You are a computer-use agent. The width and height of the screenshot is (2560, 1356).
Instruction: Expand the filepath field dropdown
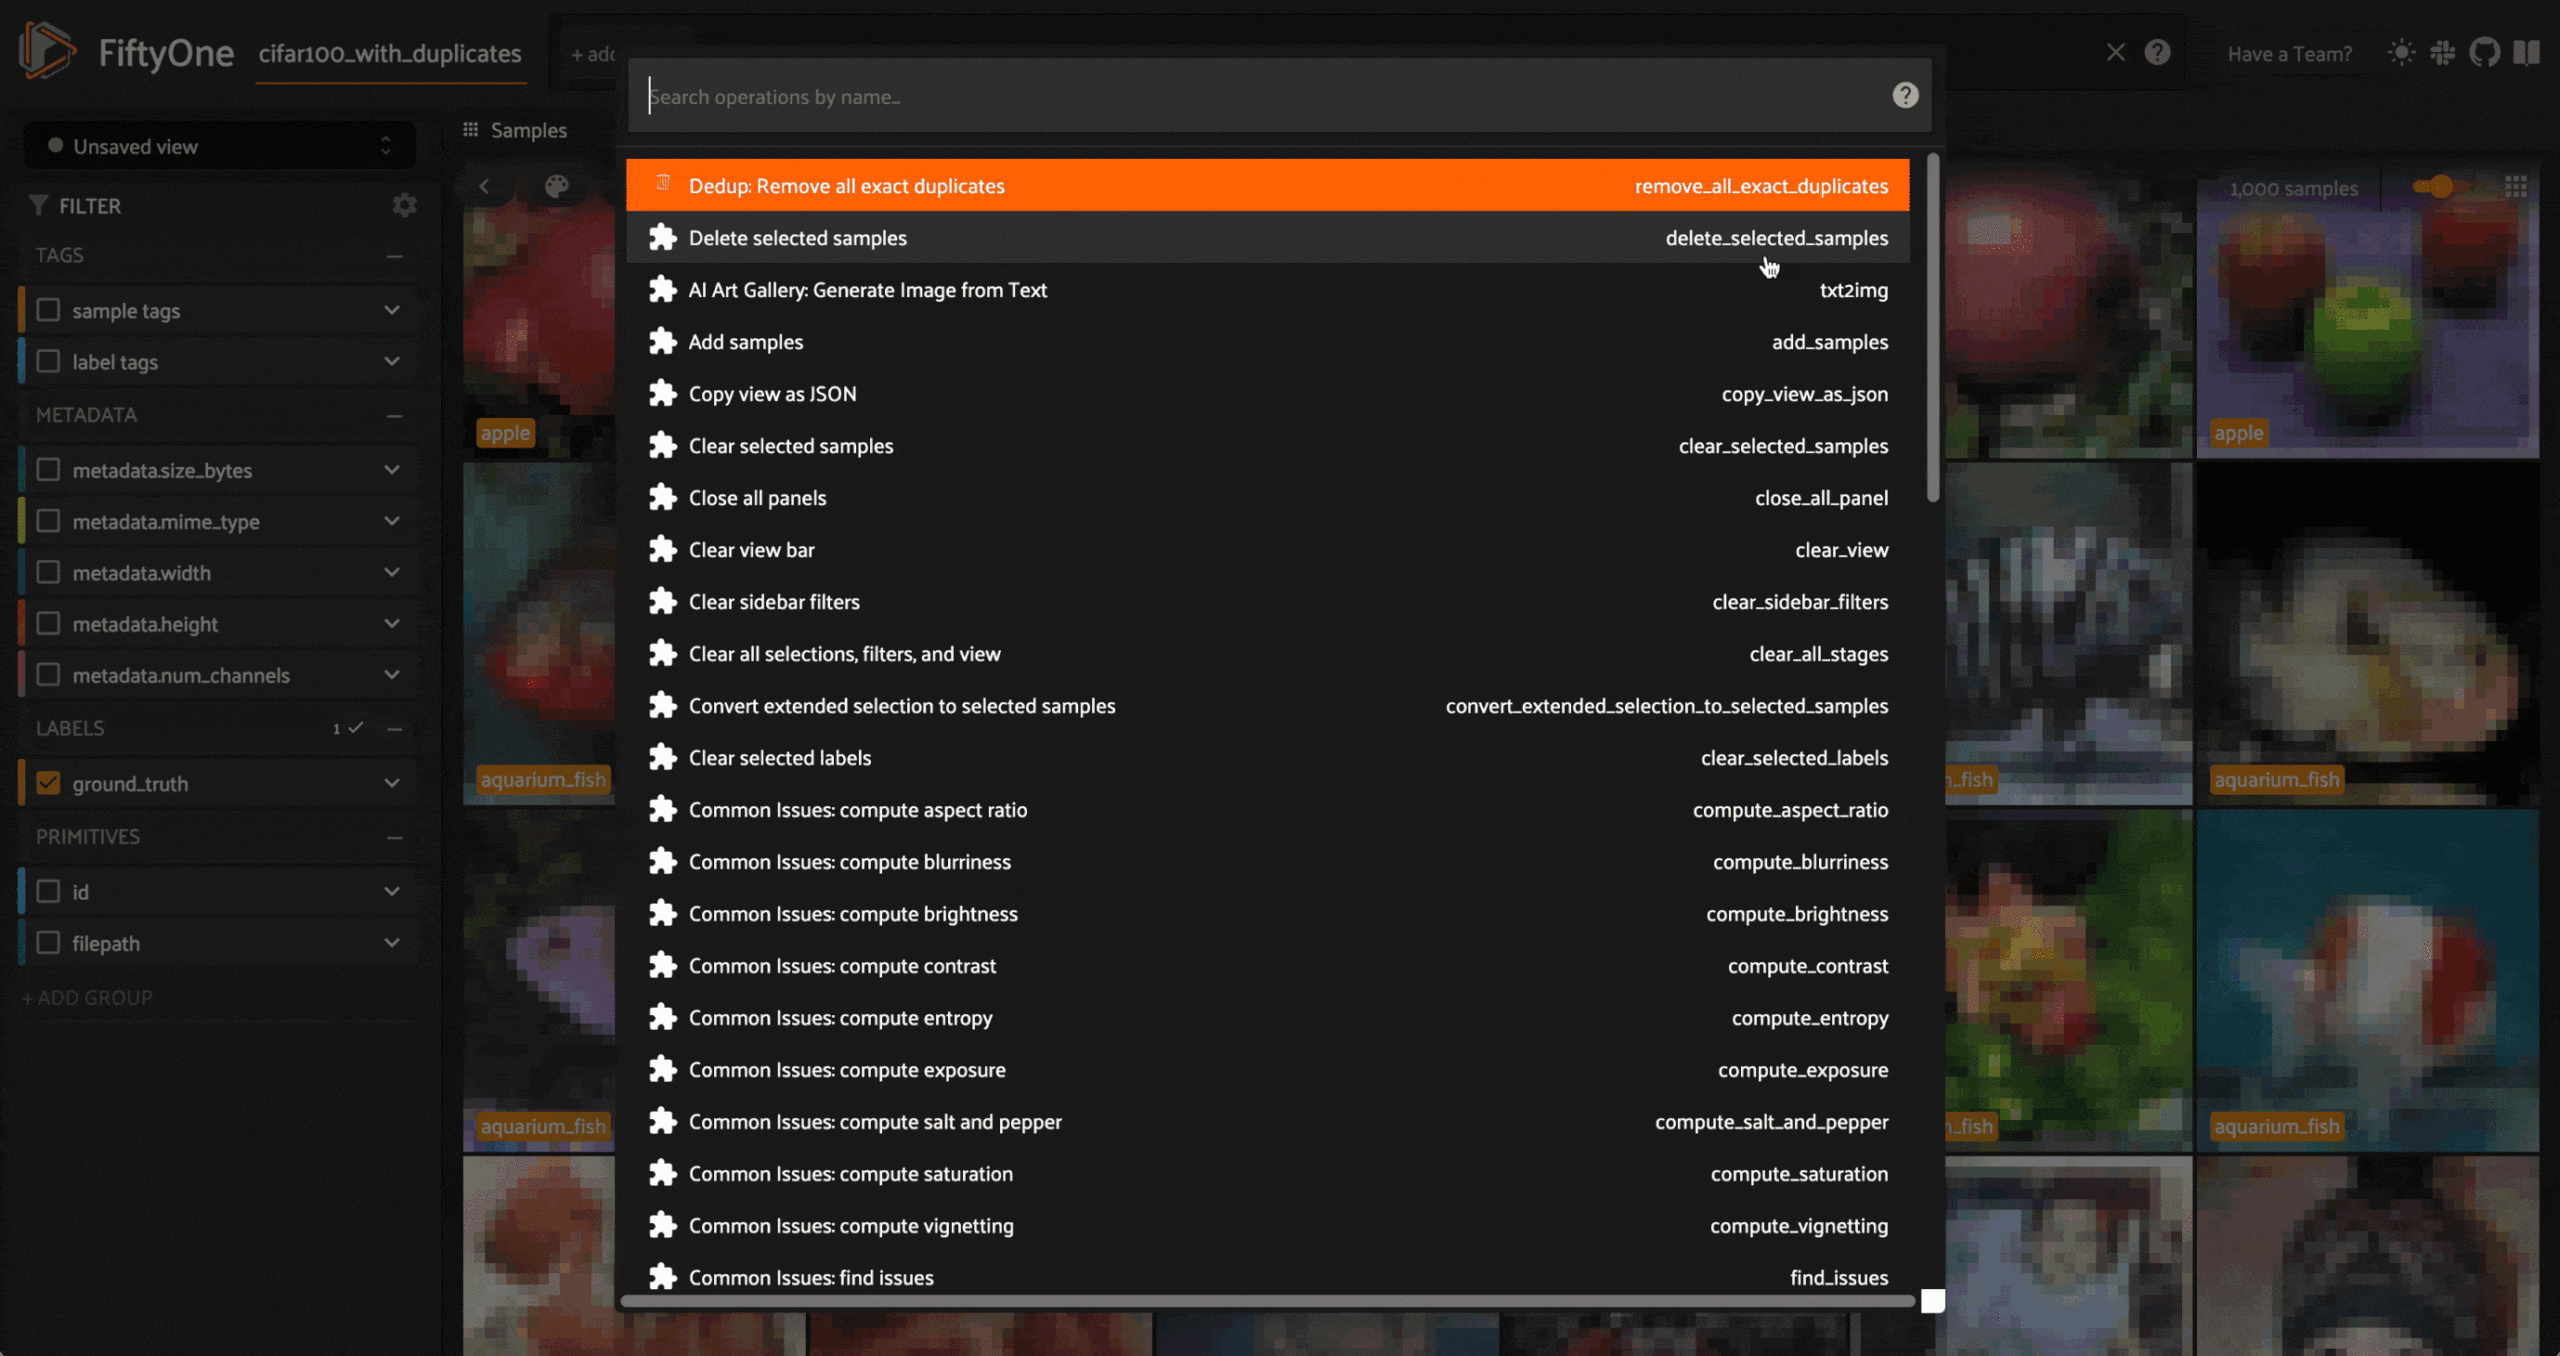[392, 943]
